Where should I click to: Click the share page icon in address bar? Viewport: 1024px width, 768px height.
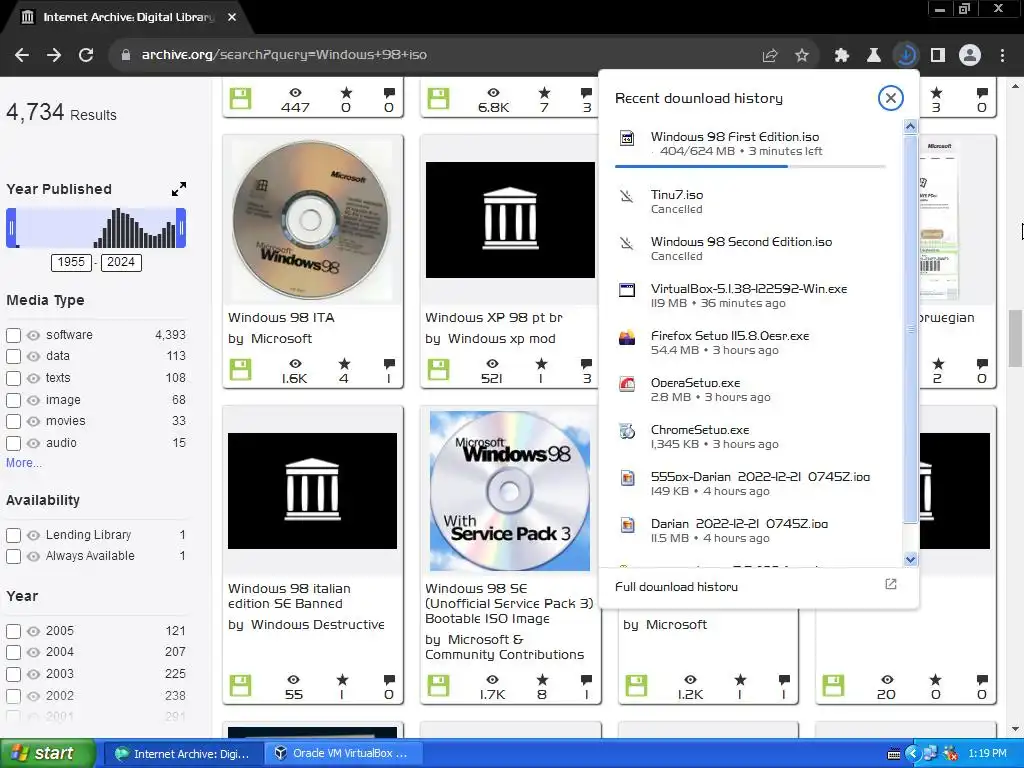(x=770, y=56)
